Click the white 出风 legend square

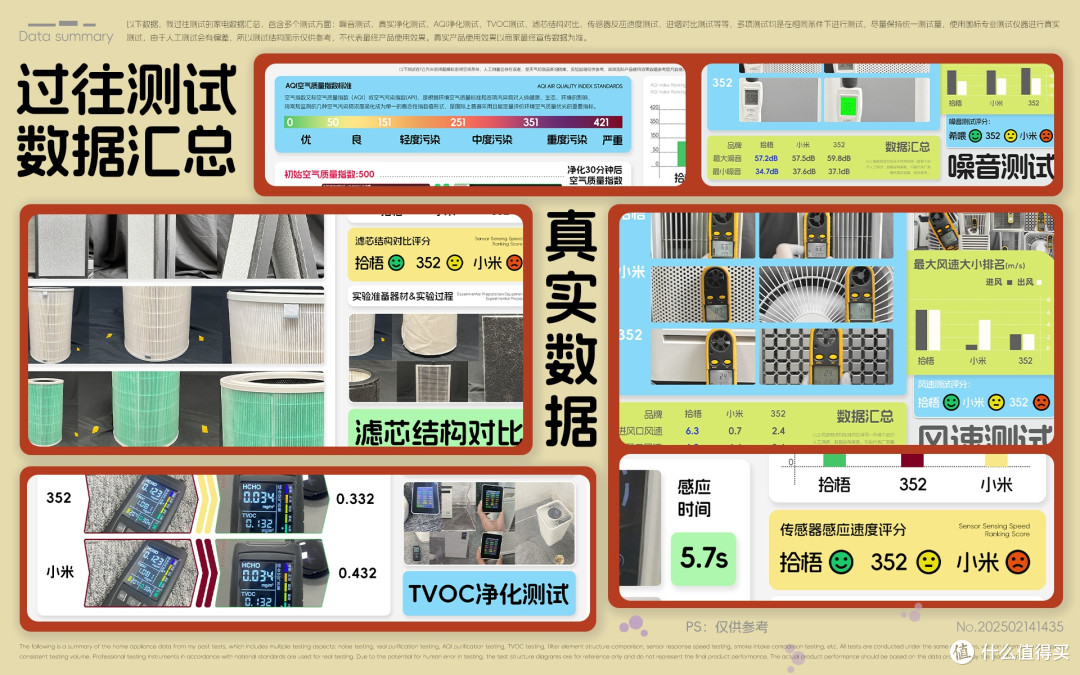(1039, 282)
